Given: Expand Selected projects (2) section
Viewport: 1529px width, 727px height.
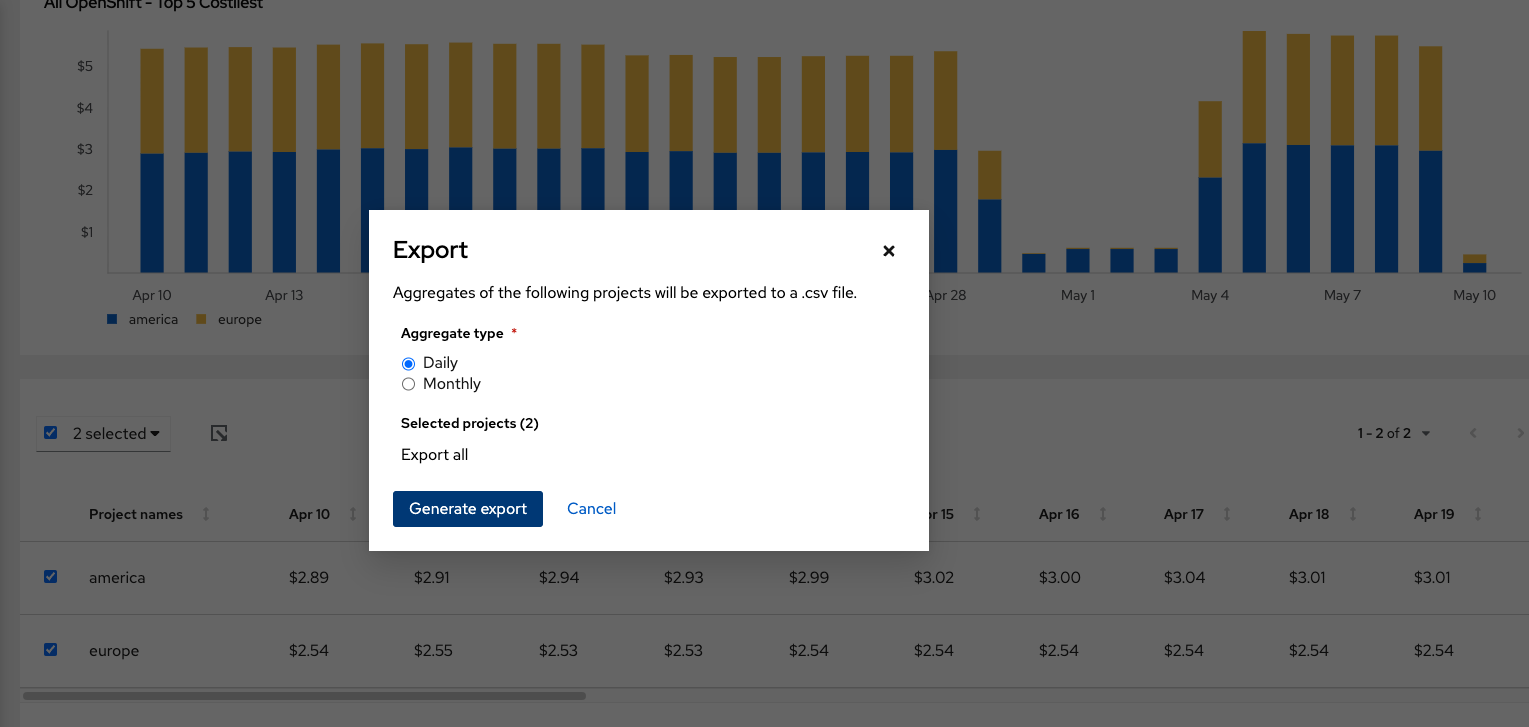Looking at the screenshot, I should pos(469,423).
